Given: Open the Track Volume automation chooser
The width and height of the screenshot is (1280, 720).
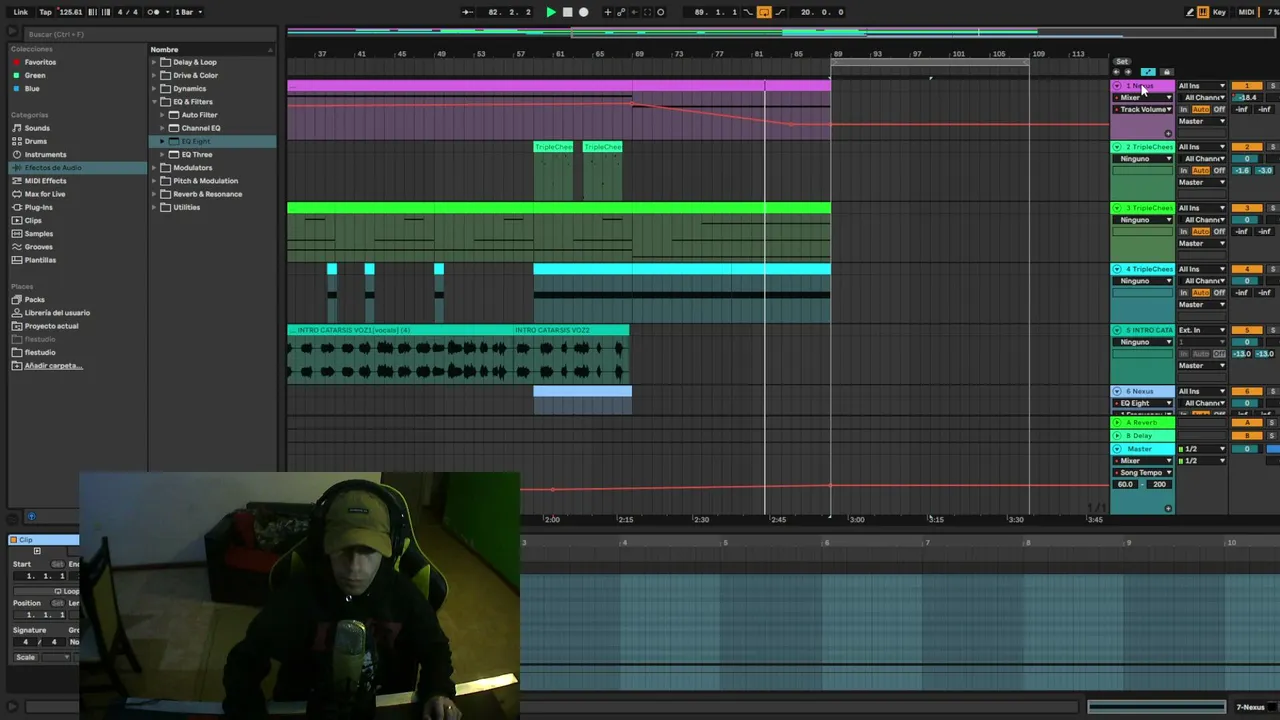Looking at the screenshot, I should [1145, 109].
